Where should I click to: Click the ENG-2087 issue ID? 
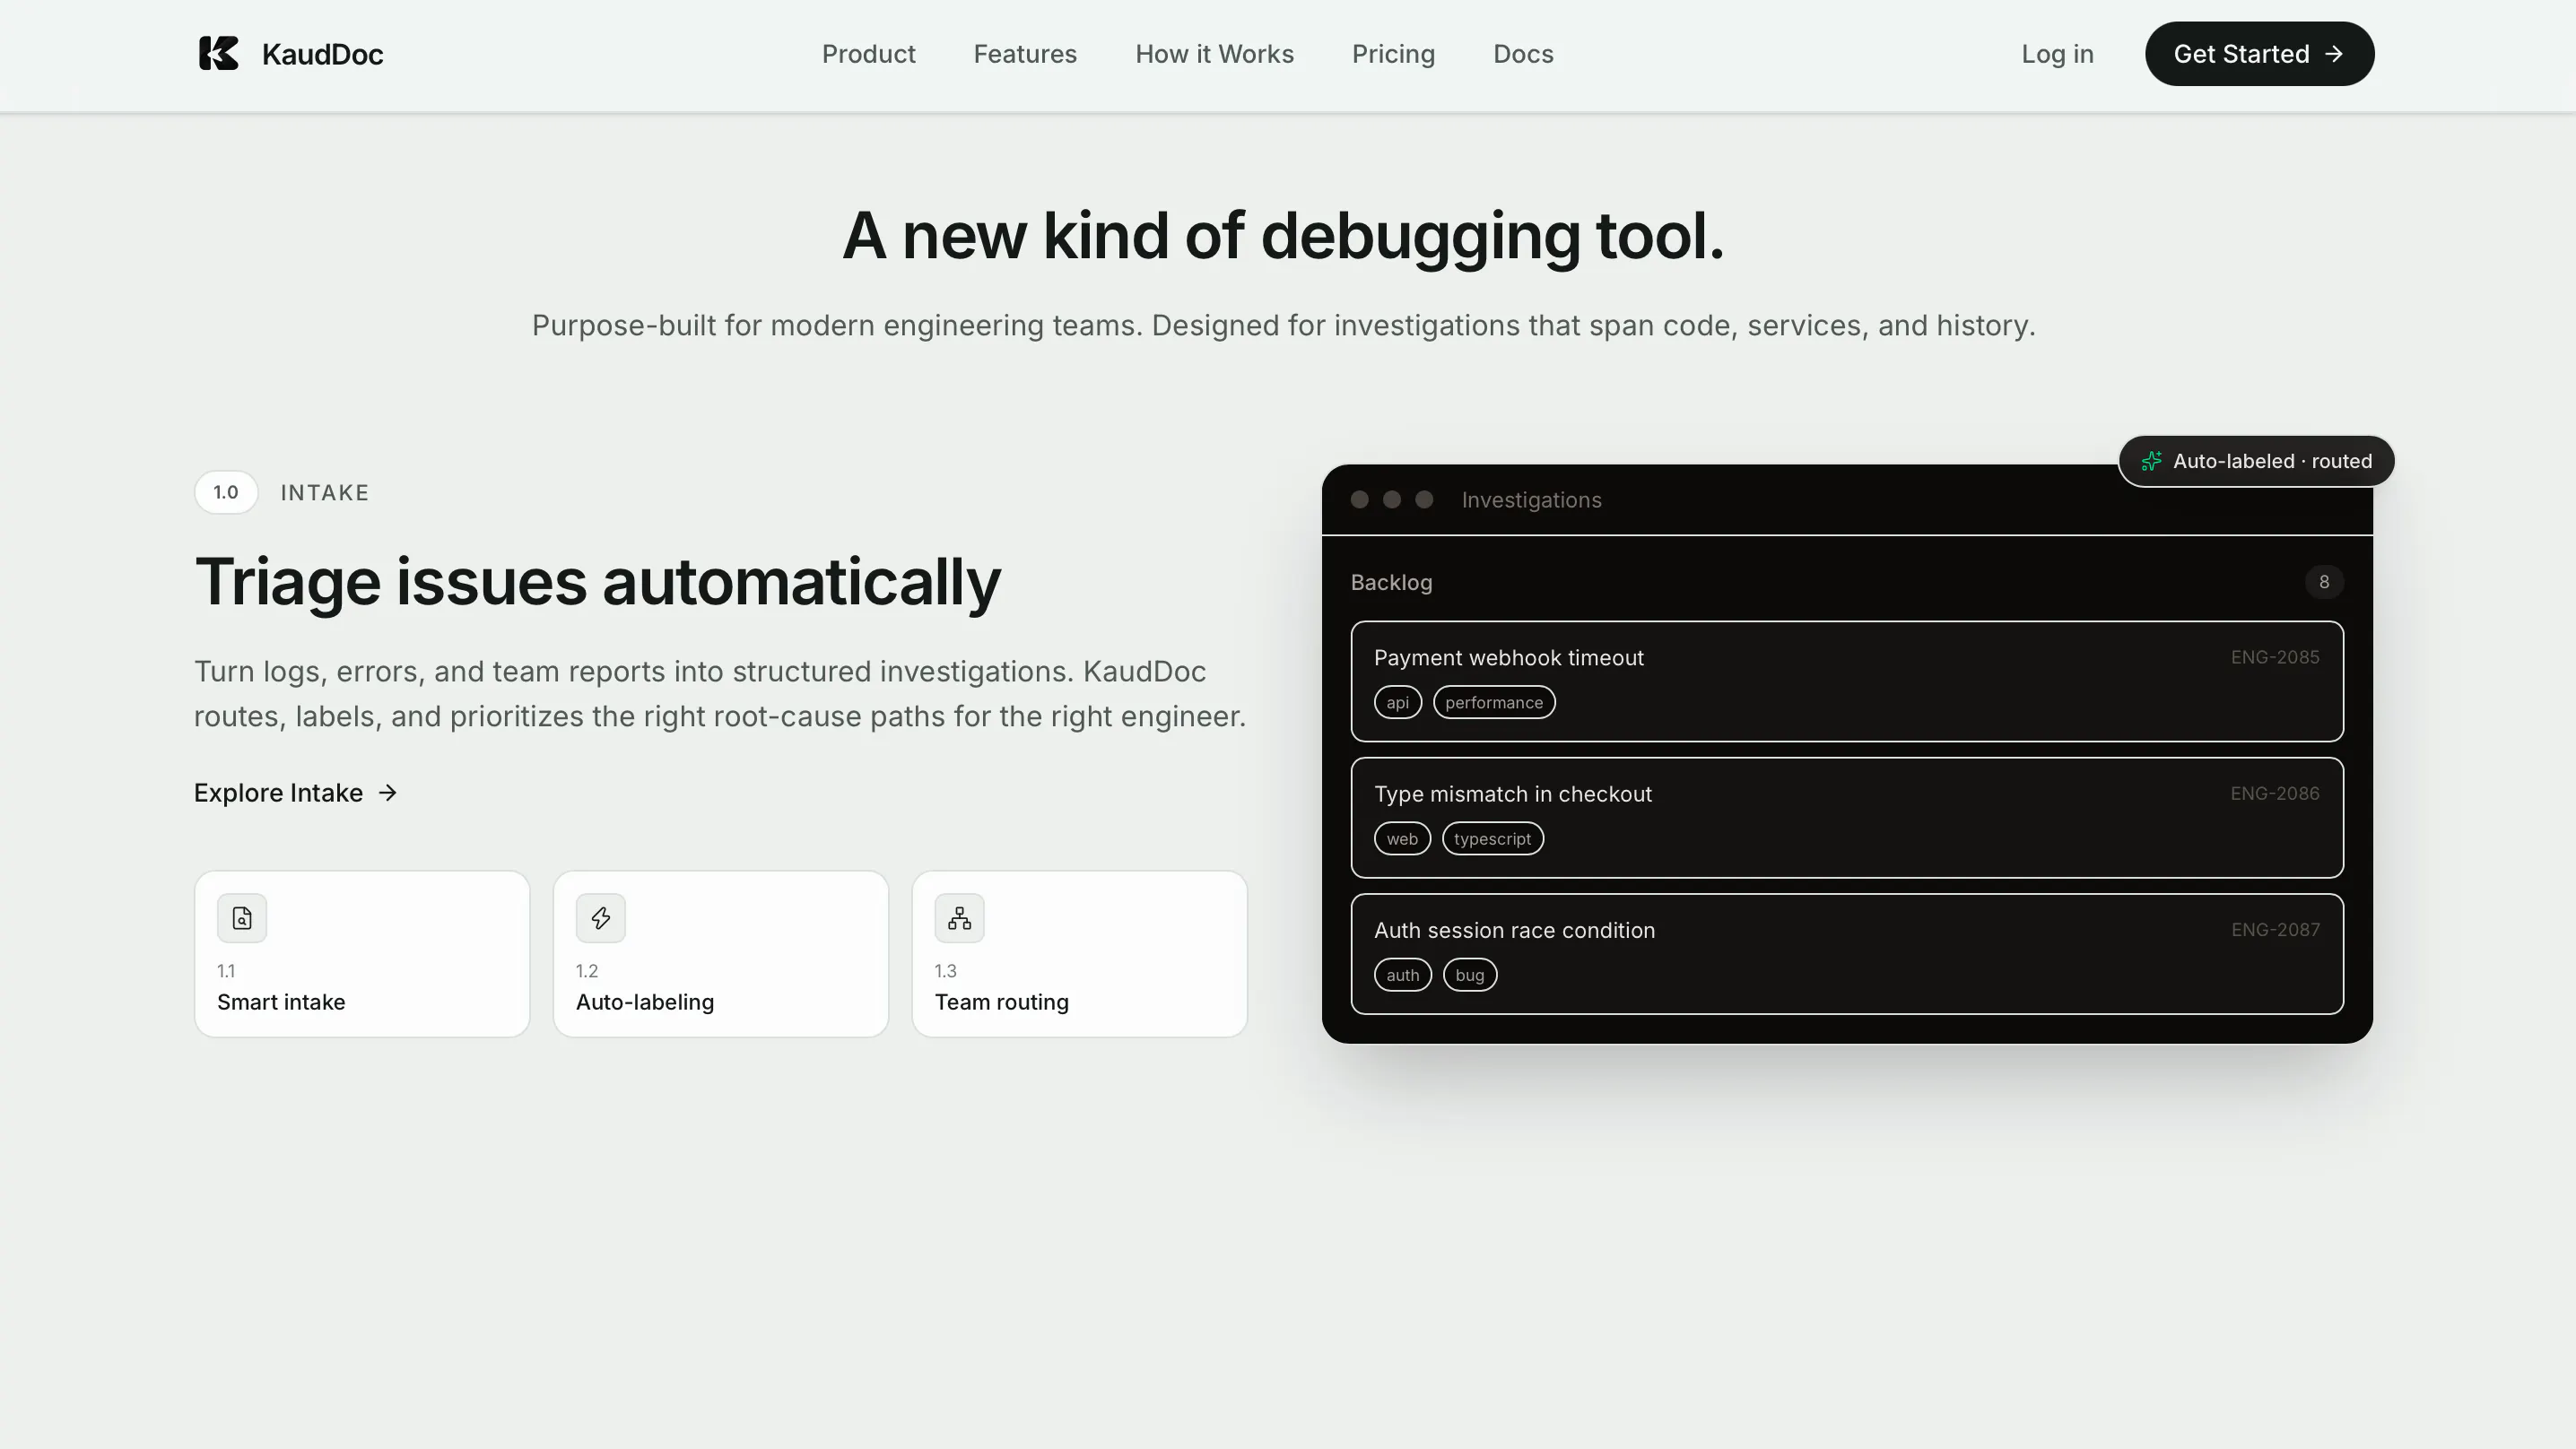[x=2275, y=930]
